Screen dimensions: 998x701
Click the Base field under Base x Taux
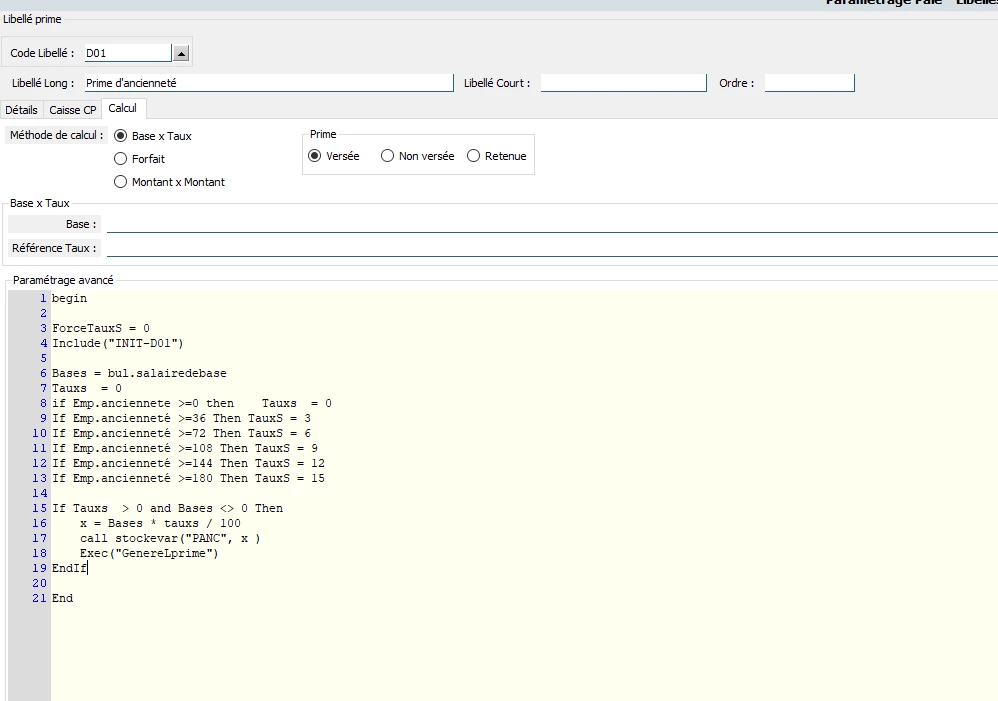coord(550,224)
